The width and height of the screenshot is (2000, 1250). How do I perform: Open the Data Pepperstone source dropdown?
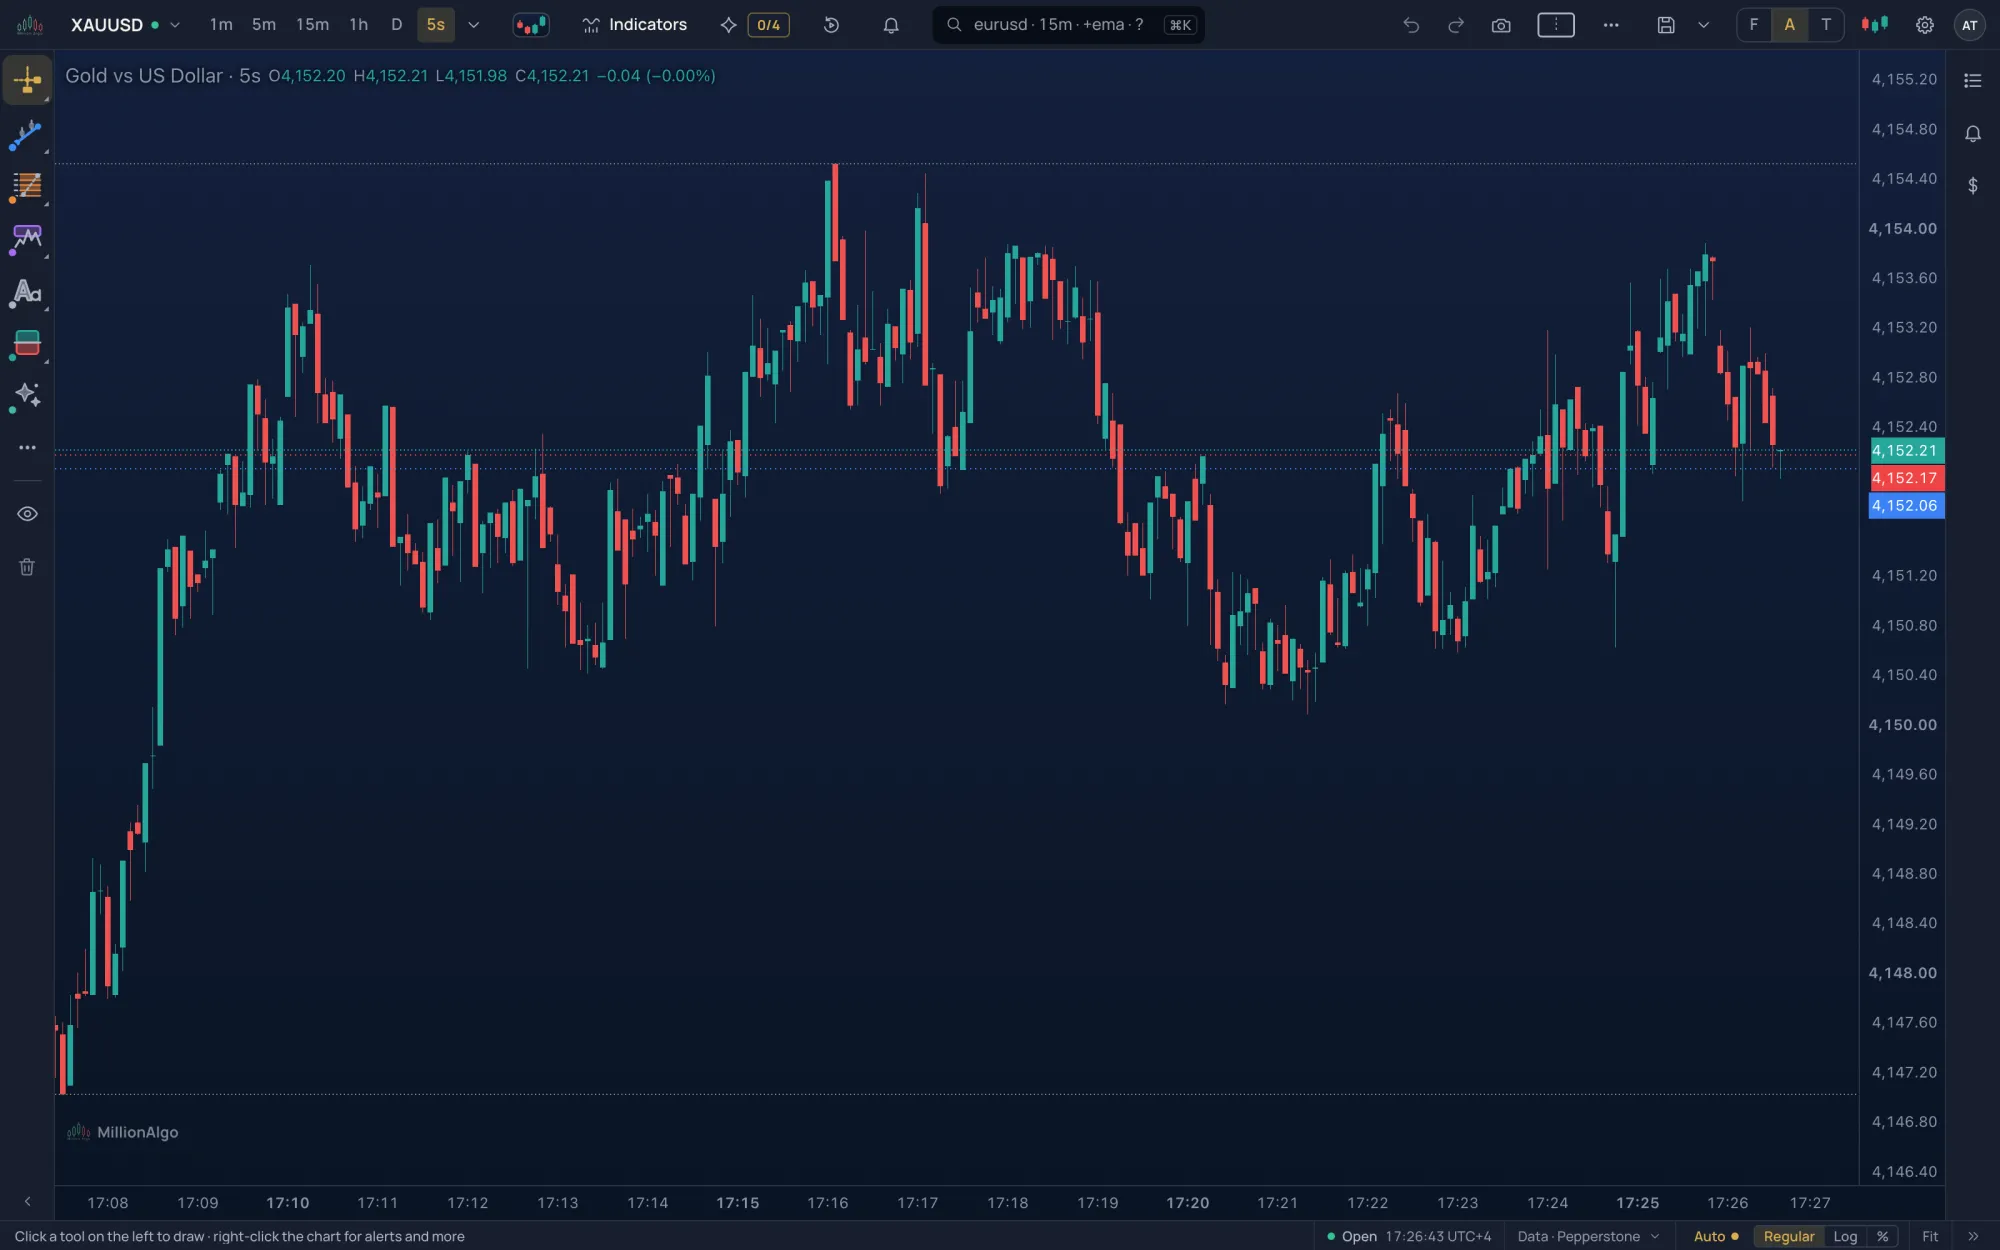pos(1588,1237)
